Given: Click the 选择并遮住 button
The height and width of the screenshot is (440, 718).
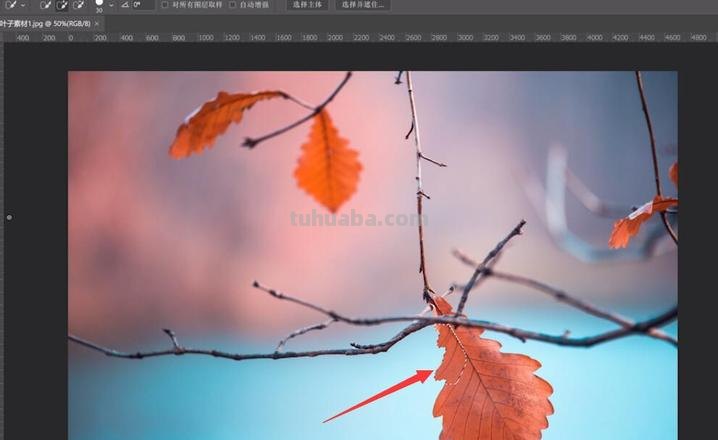Looking at the screenshot, I should pyautogui.click(x=362, y=5).
